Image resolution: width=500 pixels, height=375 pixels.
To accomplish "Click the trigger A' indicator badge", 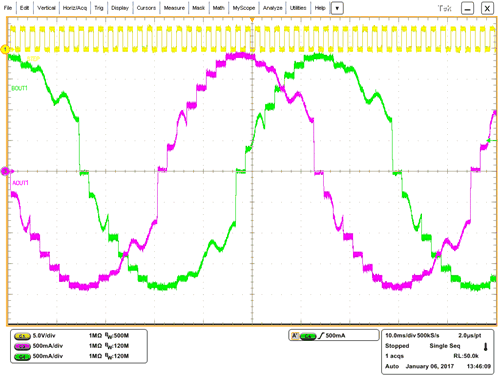I will tap(295, 336).
